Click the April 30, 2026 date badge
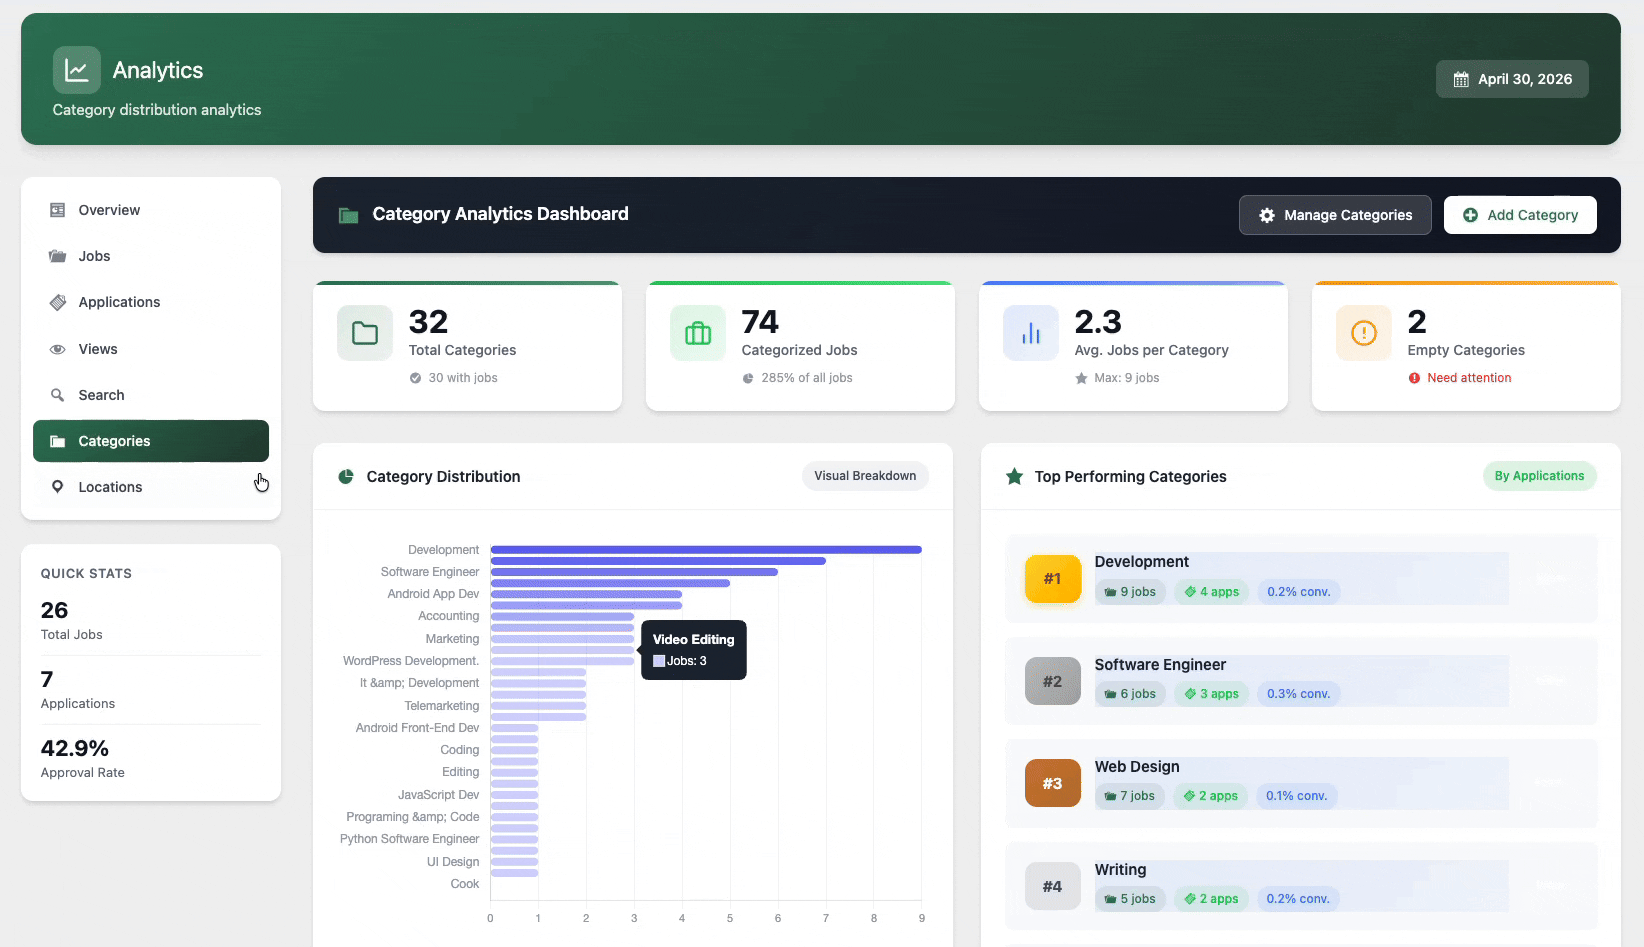 tap(1512, 79)
